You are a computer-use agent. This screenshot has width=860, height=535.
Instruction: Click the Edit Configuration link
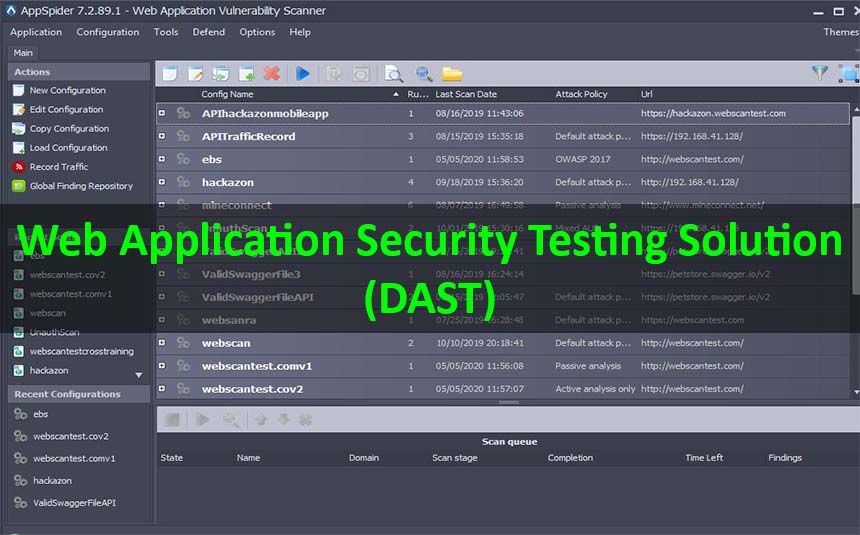(x=66, y=109)
